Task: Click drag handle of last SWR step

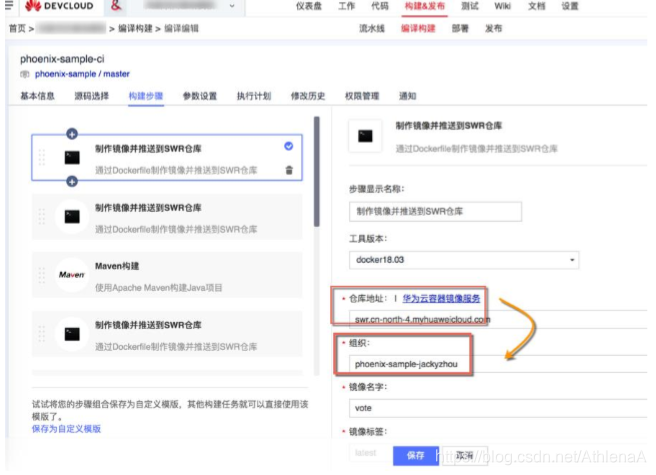Action: pos(41,334)
